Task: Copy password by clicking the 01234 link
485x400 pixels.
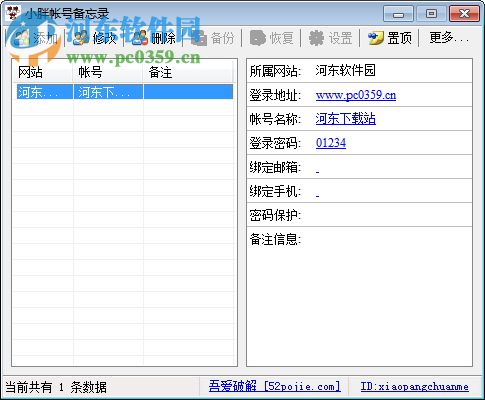Action: tap(331, 143)
